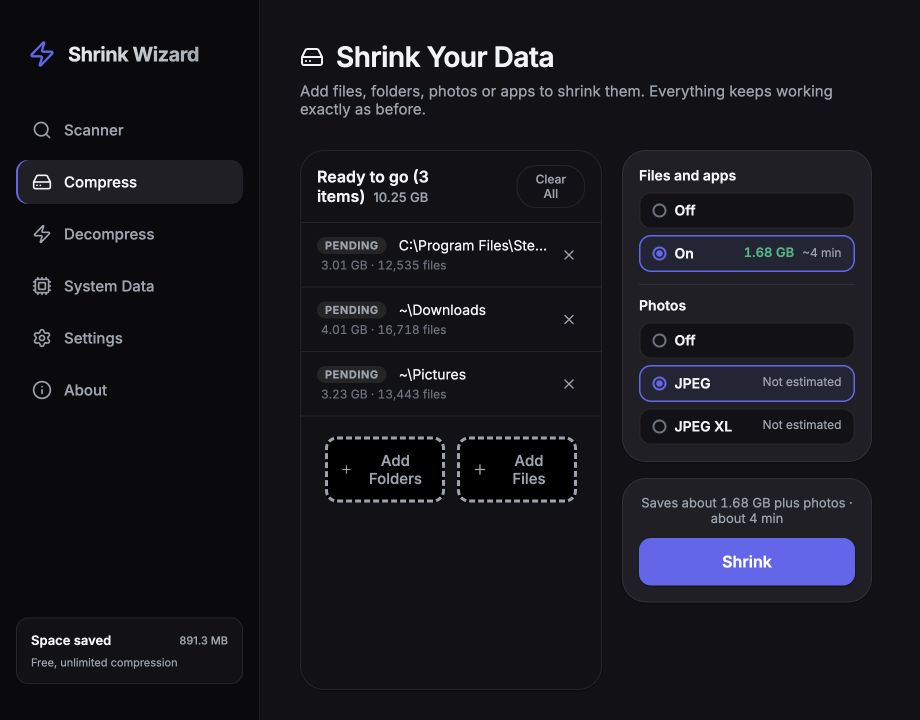Open the Scanner section
Image resolution: width=920 pixels, height=720 pixels.
tap(130, 130)
